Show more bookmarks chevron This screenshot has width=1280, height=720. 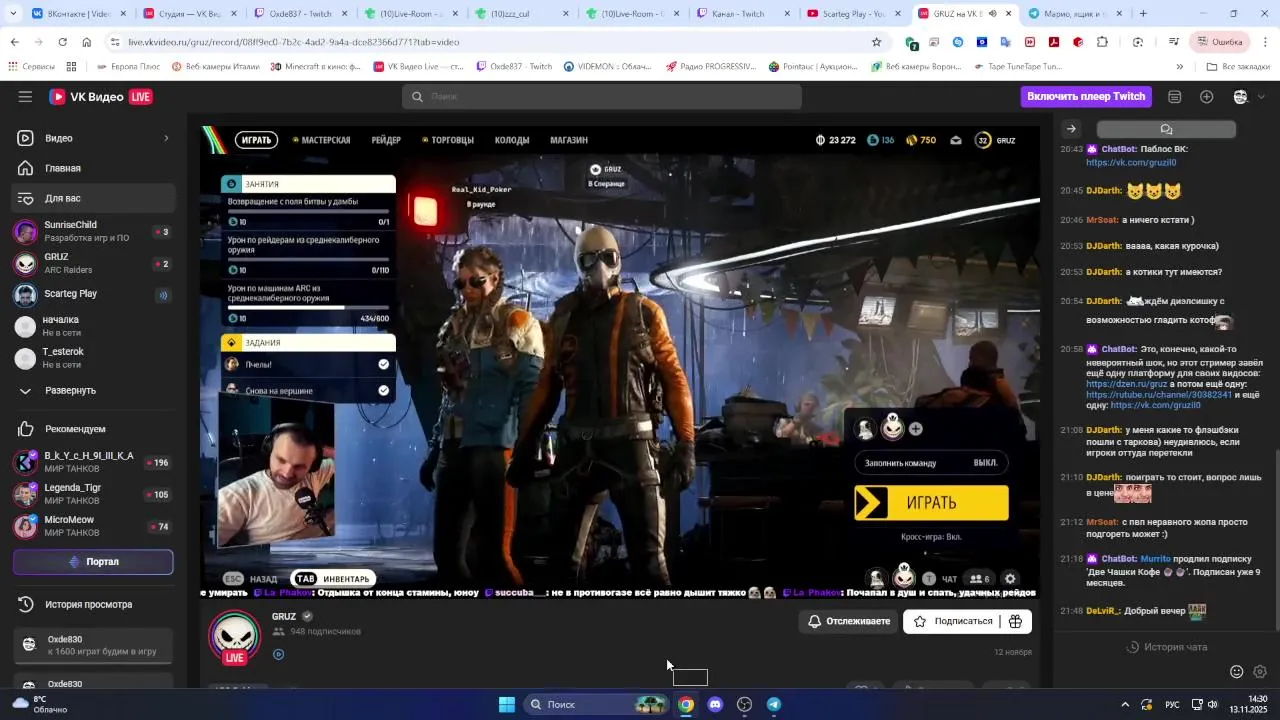click(x=1179, y=66)
